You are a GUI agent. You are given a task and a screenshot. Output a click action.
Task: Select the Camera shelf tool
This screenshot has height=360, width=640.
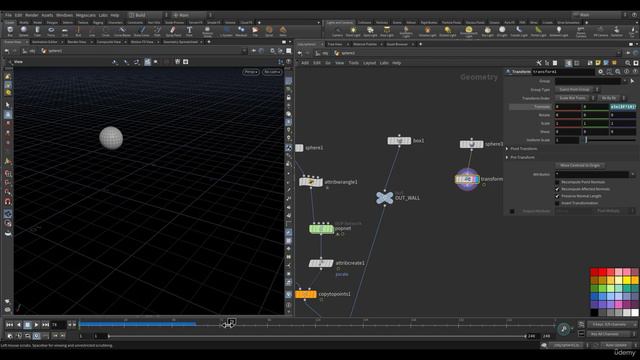(338, 31)
